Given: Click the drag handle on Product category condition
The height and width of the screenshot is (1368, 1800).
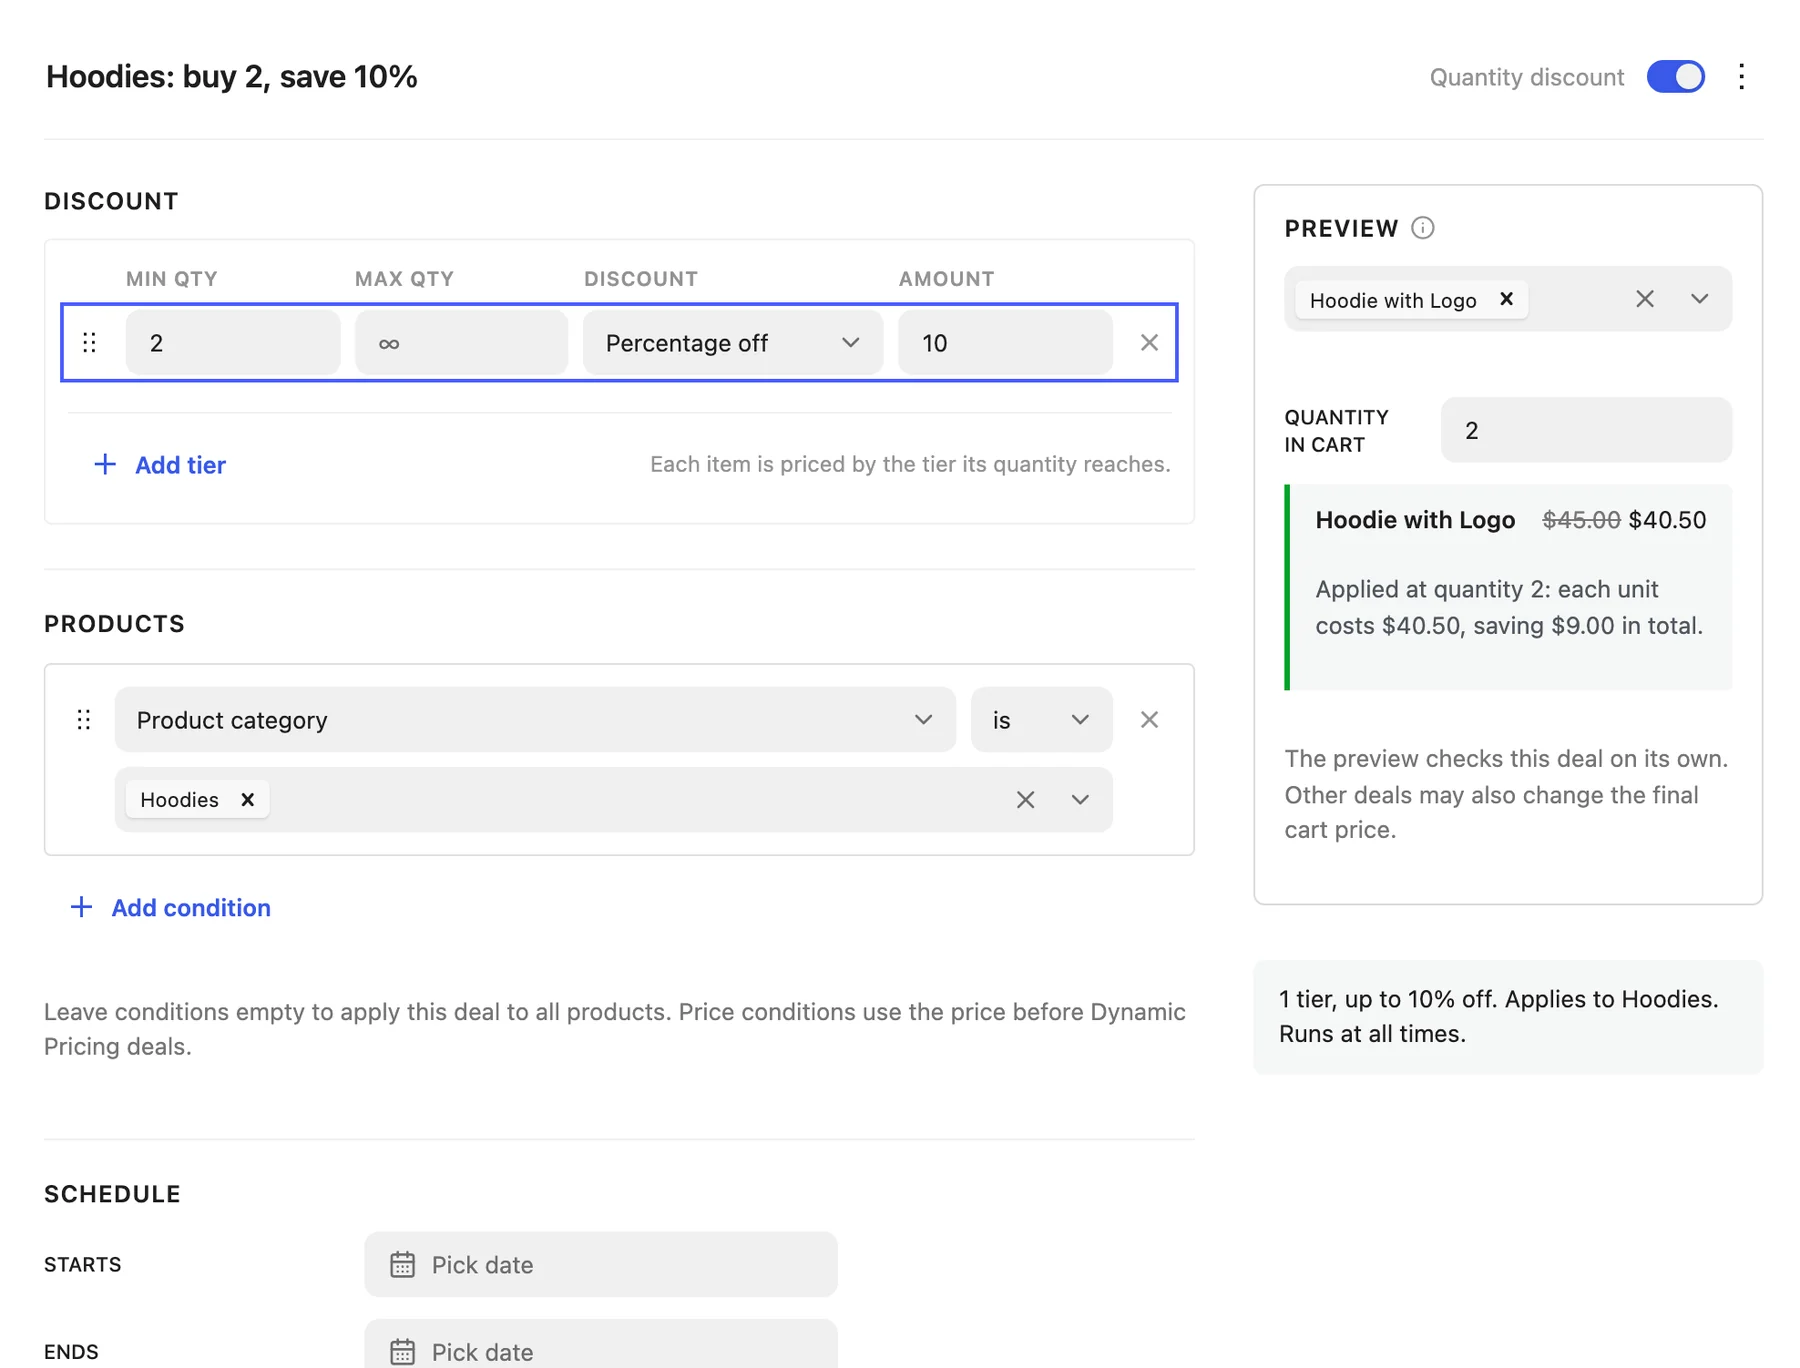Looking at the screenshot, I should tap(84, 720).
